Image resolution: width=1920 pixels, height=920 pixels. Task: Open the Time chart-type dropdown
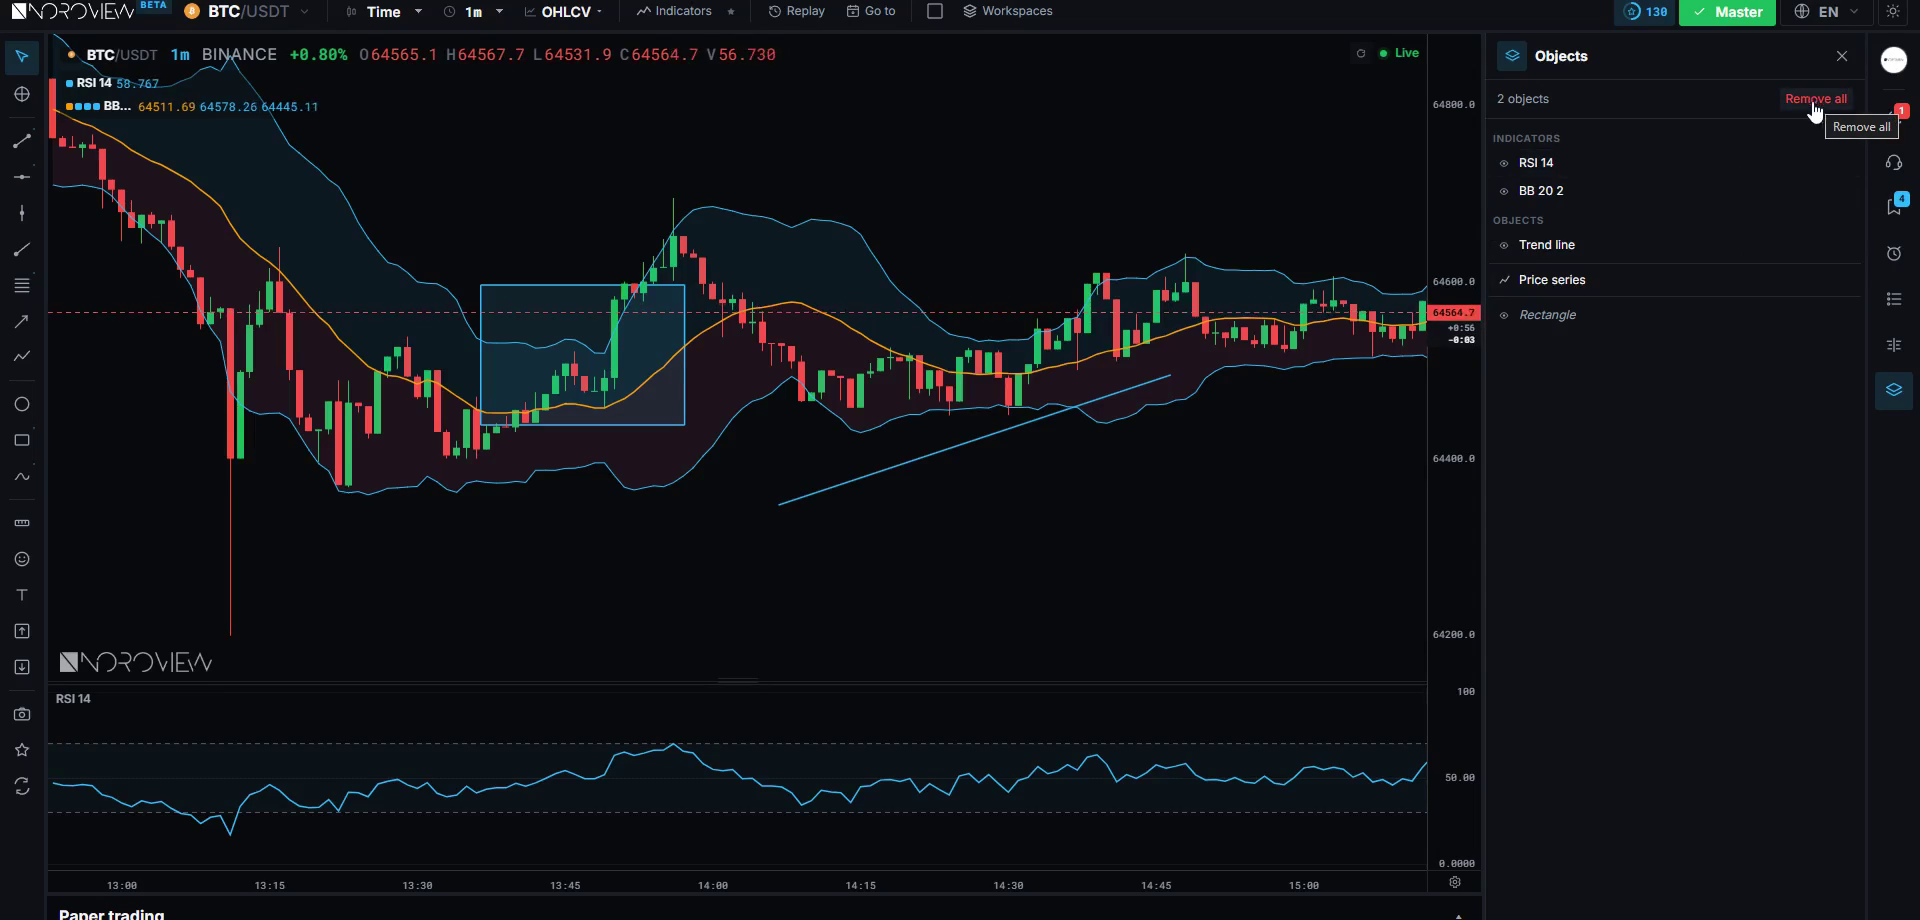384,12
